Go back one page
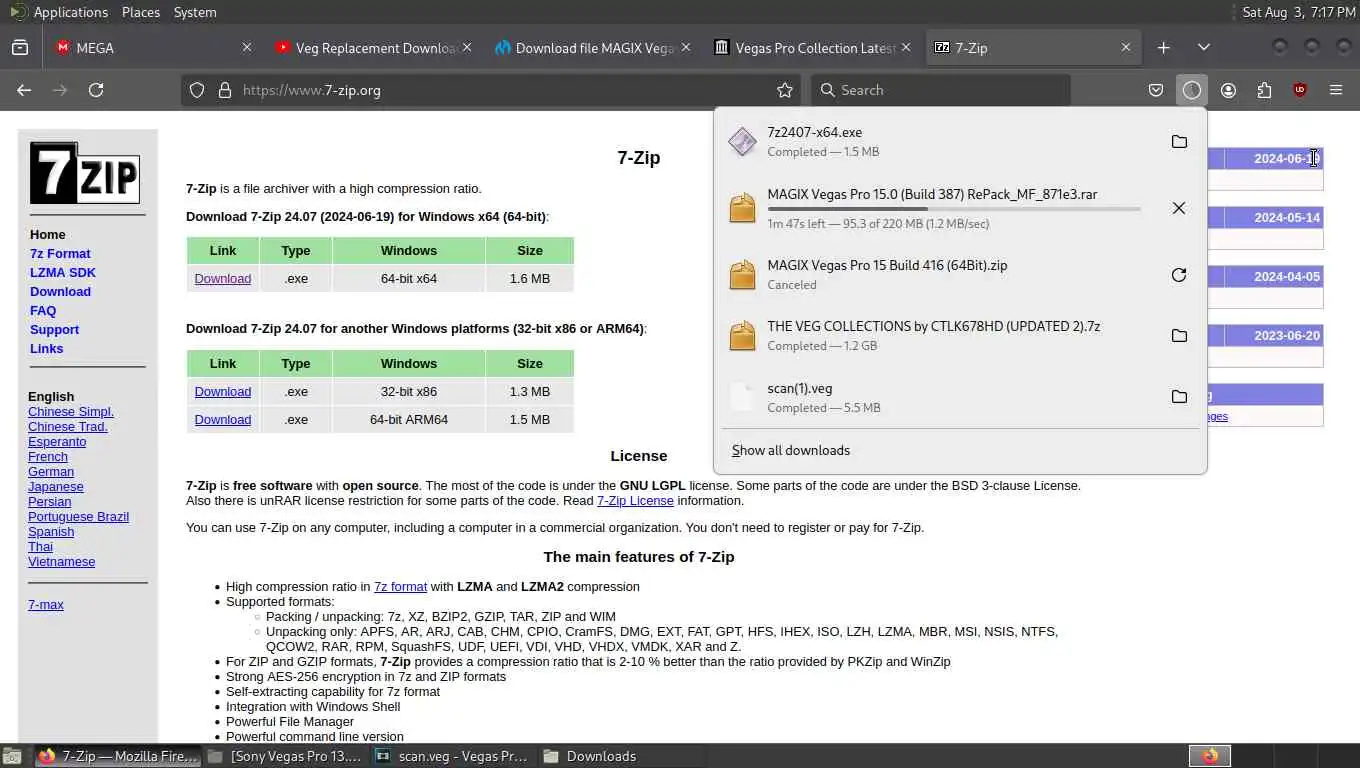Image resolution: width=1360 pixels, height=768 pixels. click(24, 90)
